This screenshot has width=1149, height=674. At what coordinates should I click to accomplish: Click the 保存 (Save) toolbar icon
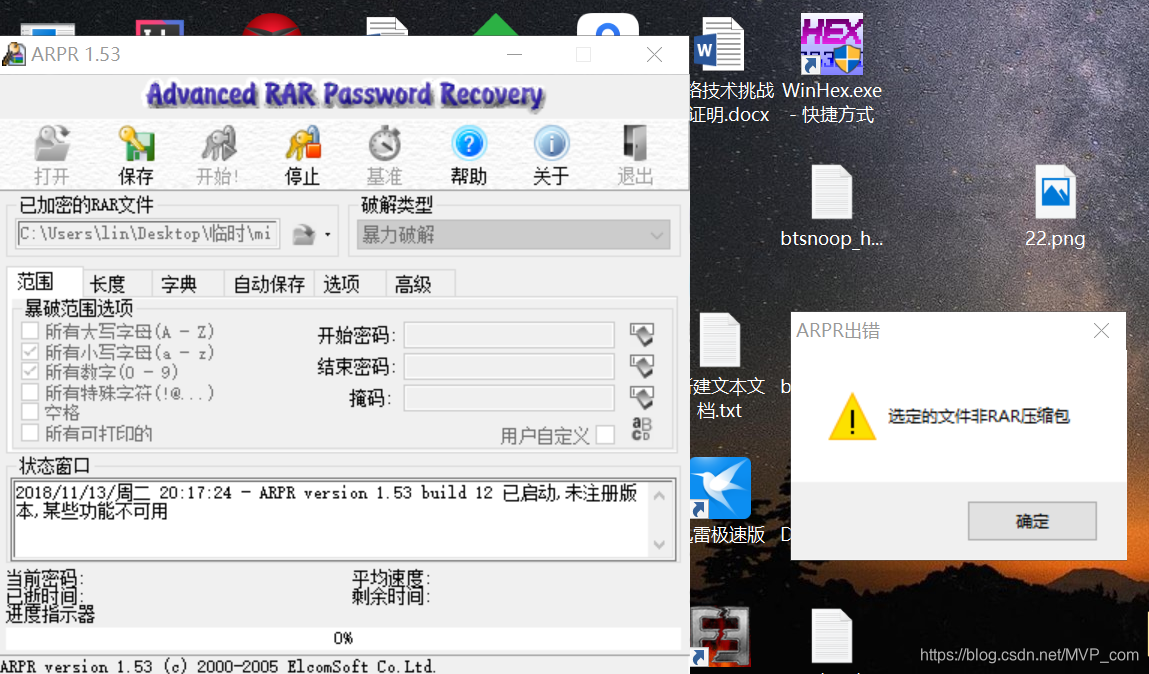[136, 144]
